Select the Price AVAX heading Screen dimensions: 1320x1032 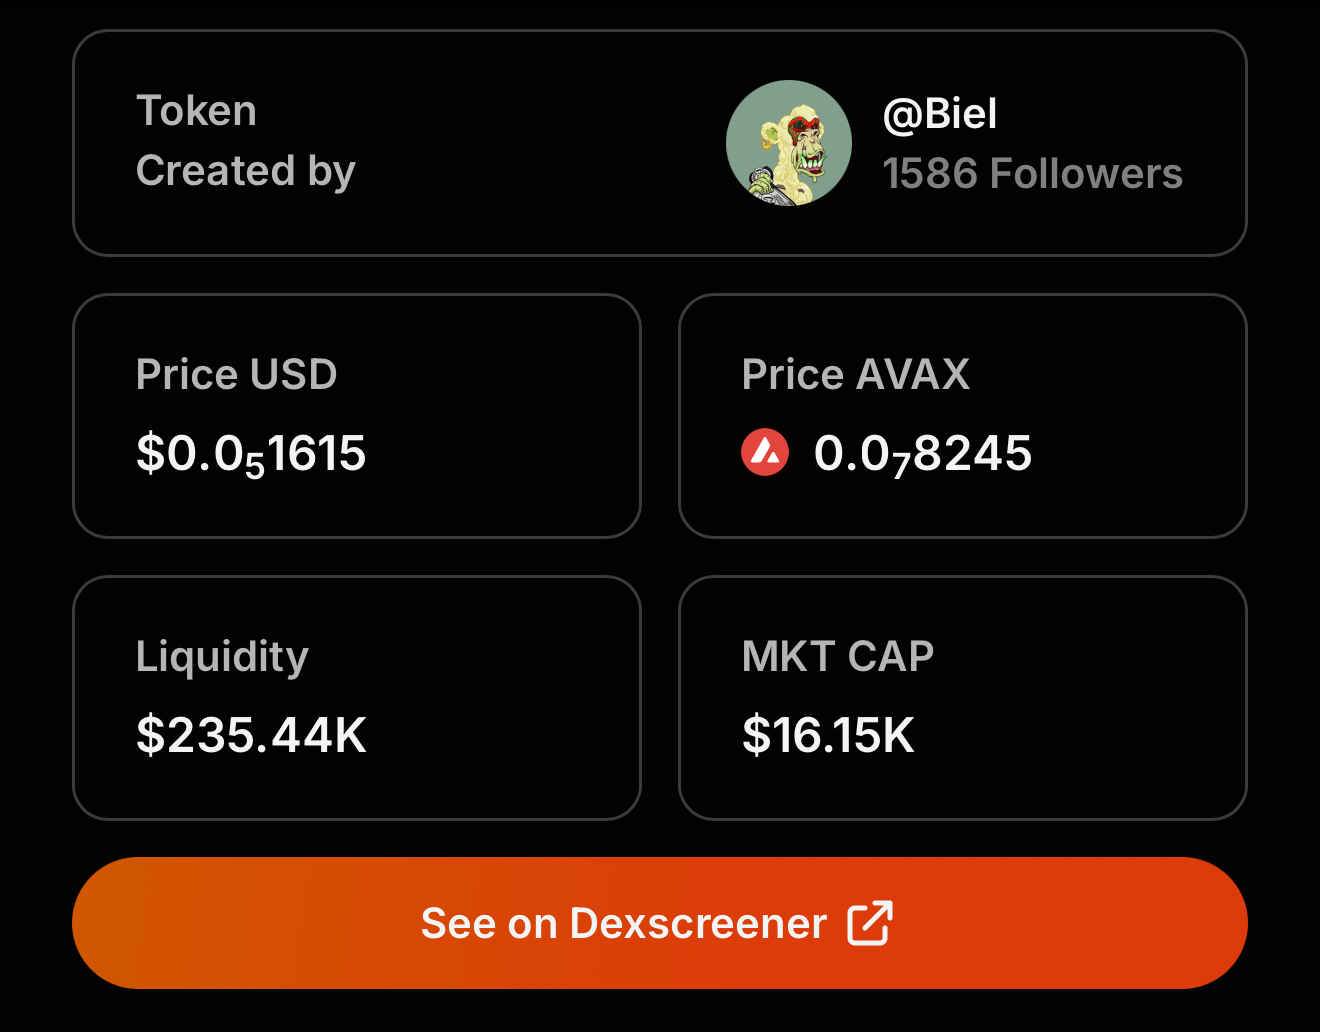pyautogui.click(x=855, y=374)
